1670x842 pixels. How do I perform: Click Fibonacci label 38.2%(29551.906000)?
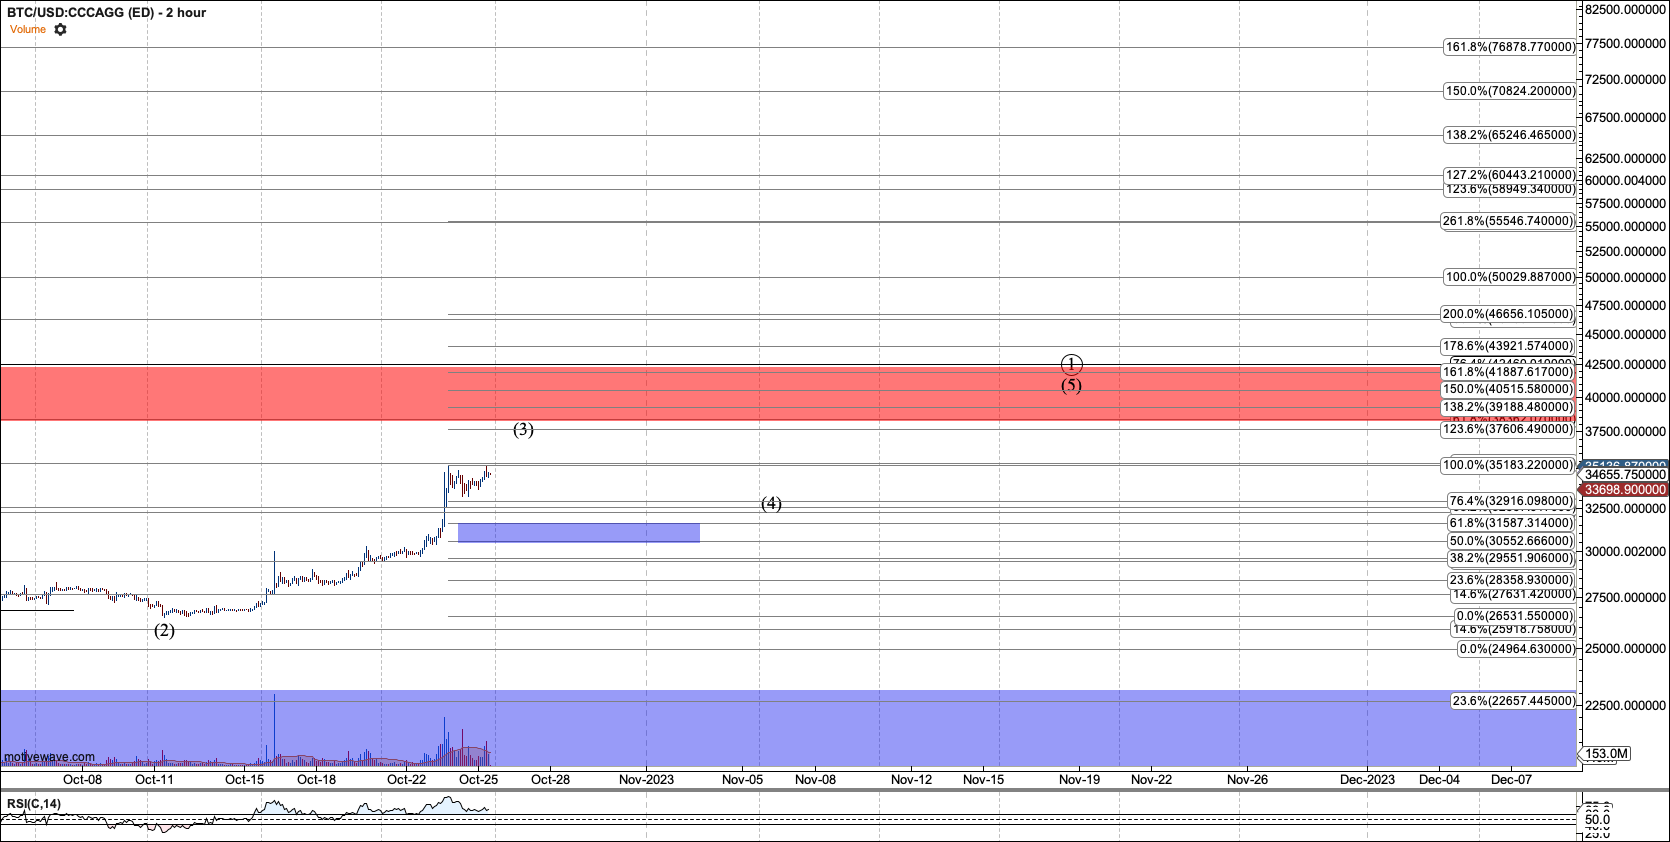pyautogui.click(x=1511, y=559)
